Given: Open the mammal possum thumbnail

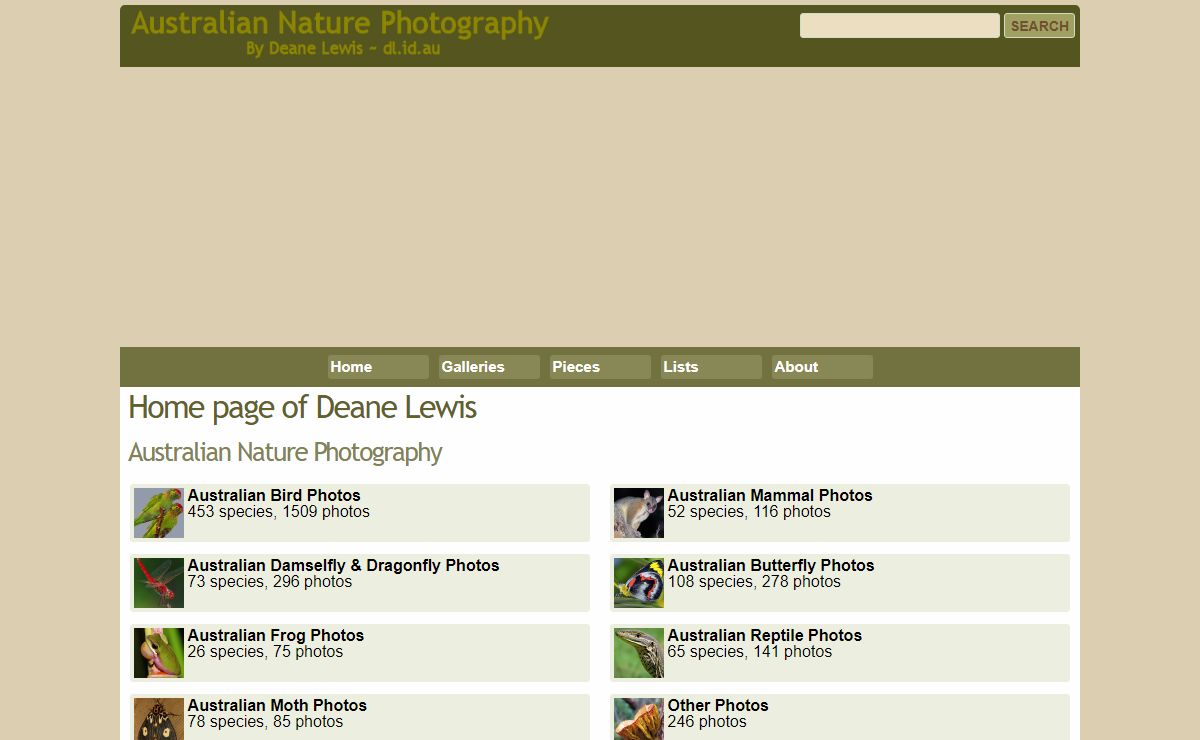Looking at the screenshot, I should [x=639, y=513].
